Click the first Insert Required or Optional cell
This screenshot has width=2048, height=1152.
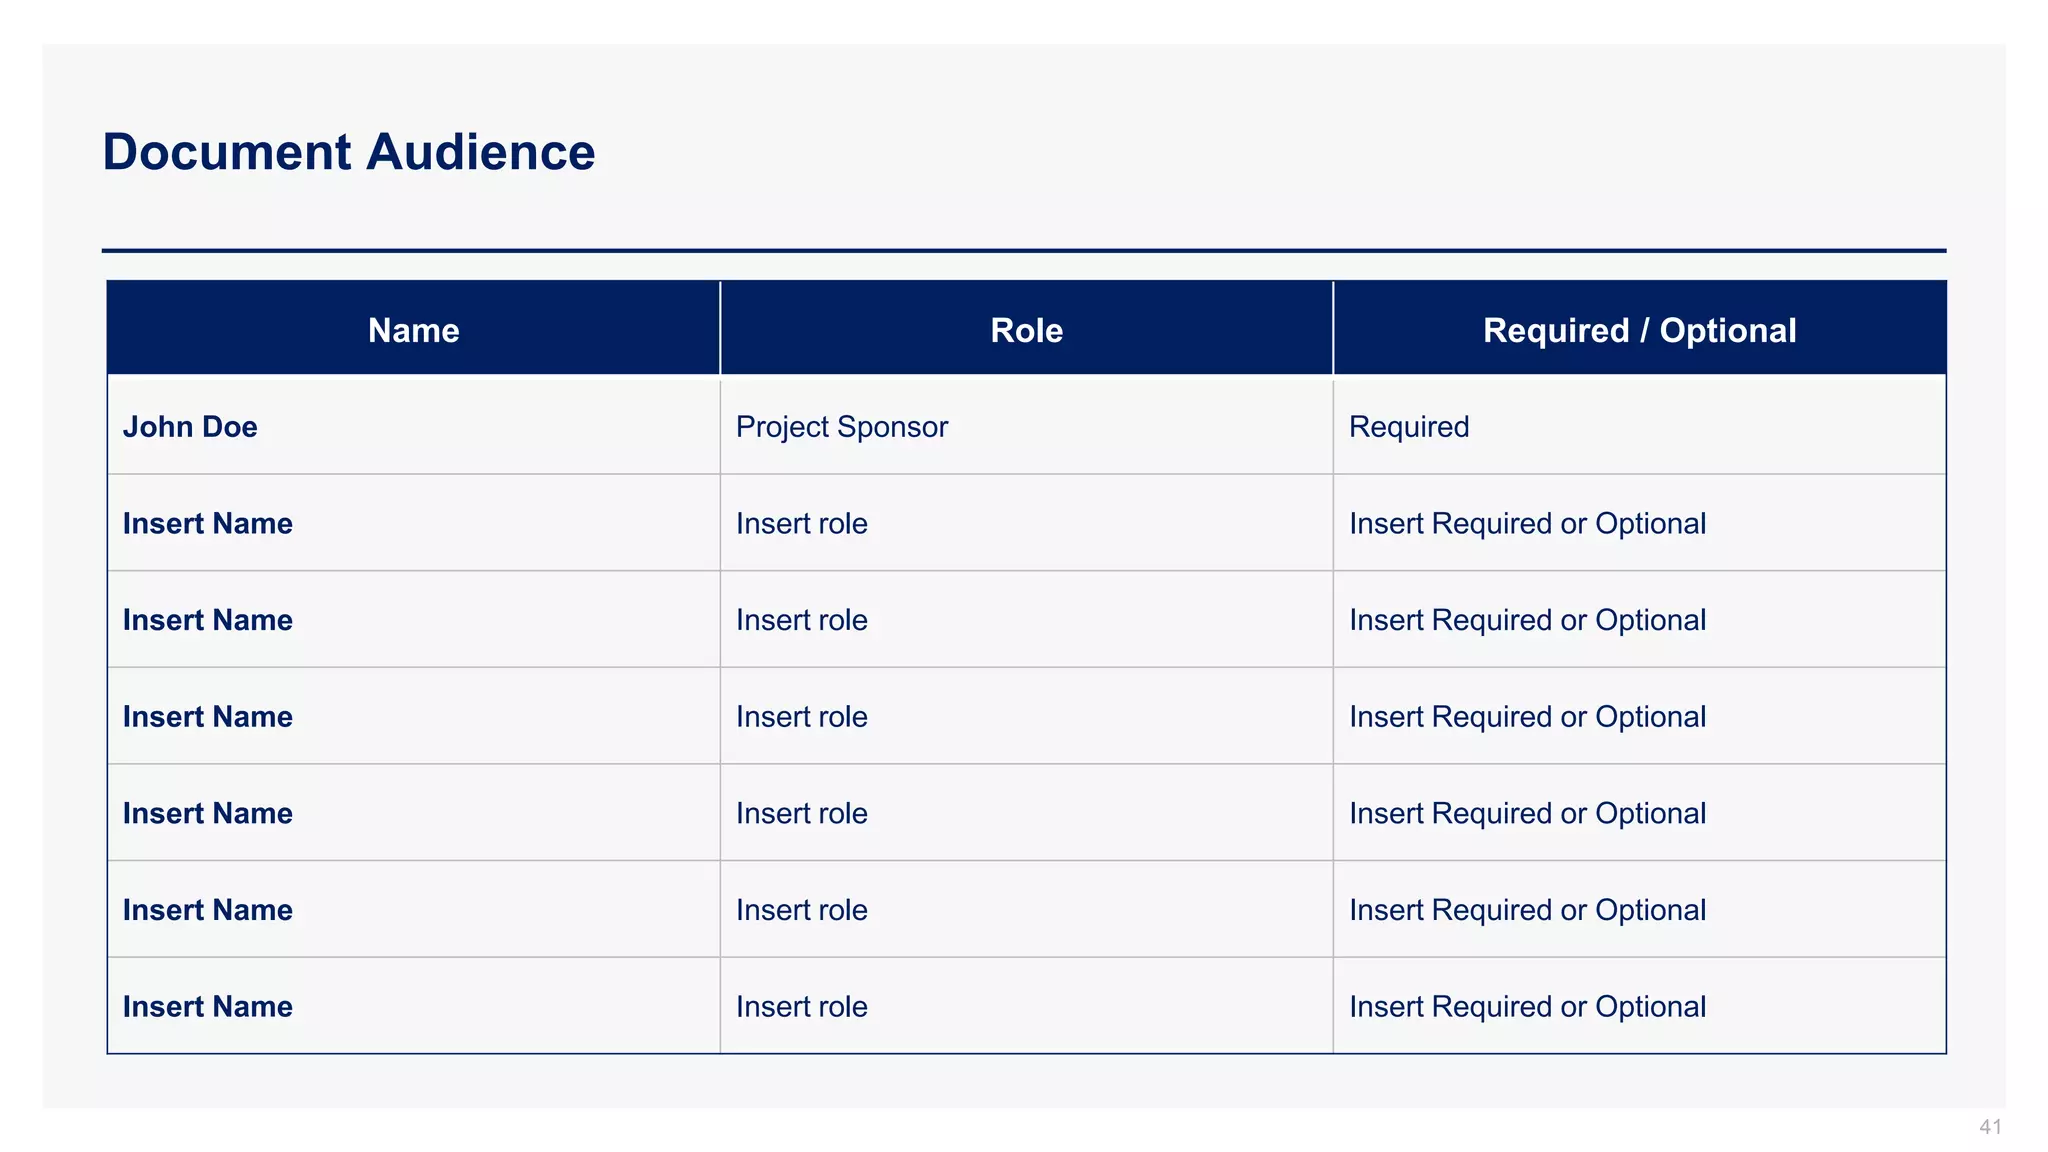(x=1527, y=524)
